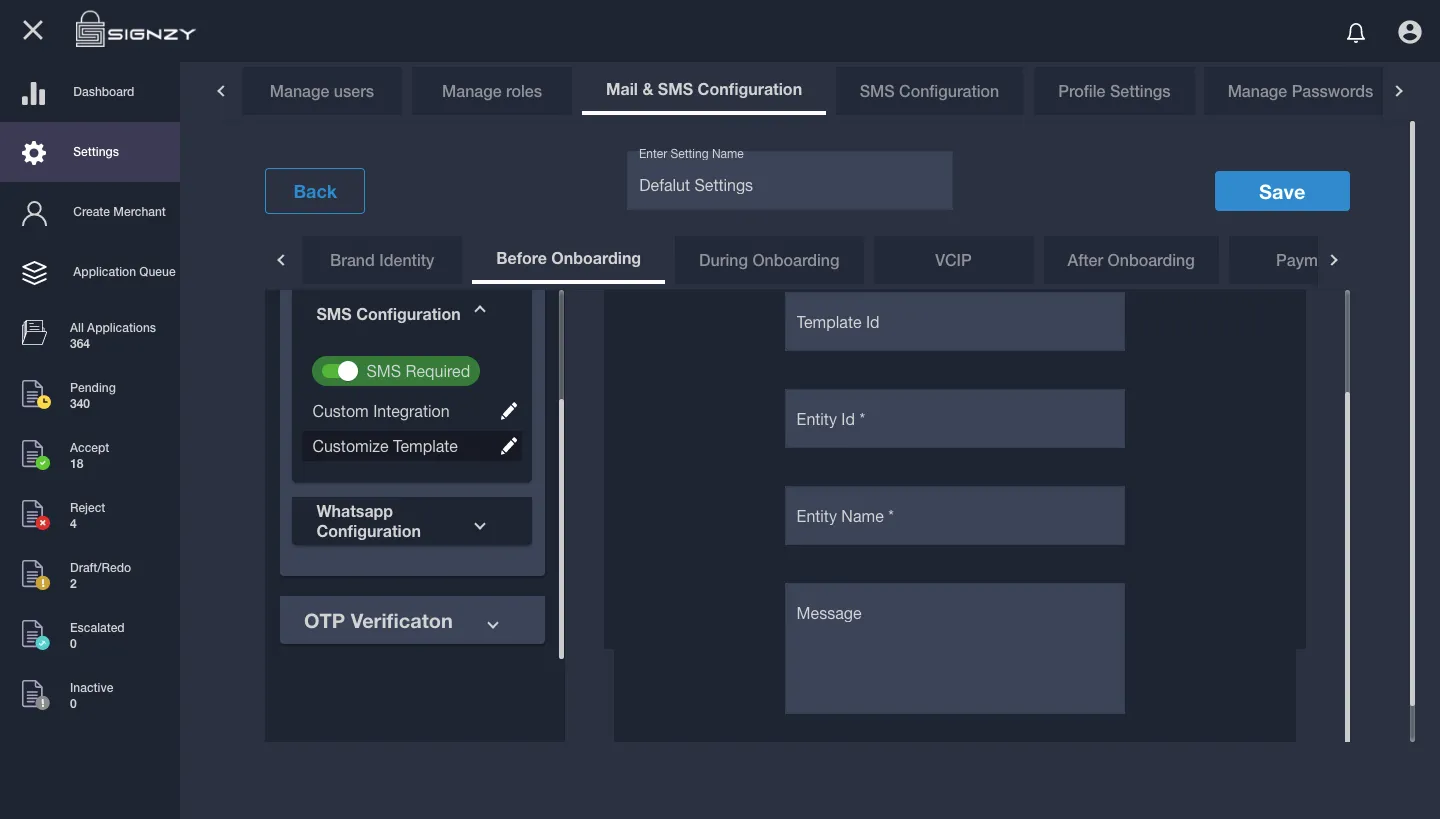Open the notifications bell

(1356, 33)
